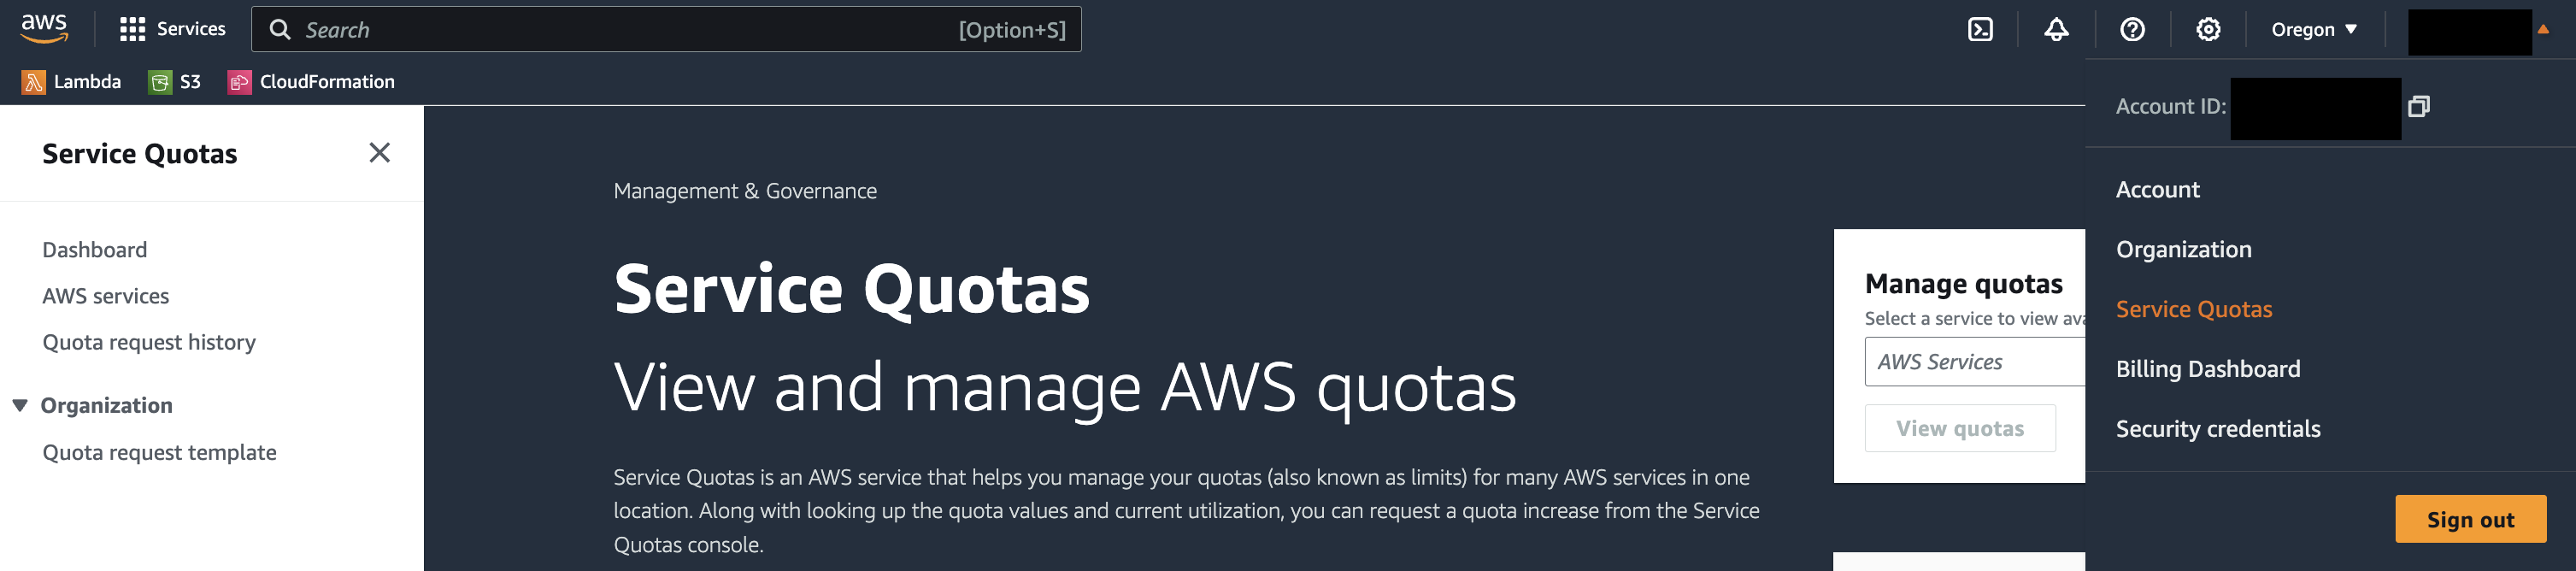Open Quota request template
Image resolution: width=2576 pixels, height=571 pixels.
[159, 452]
